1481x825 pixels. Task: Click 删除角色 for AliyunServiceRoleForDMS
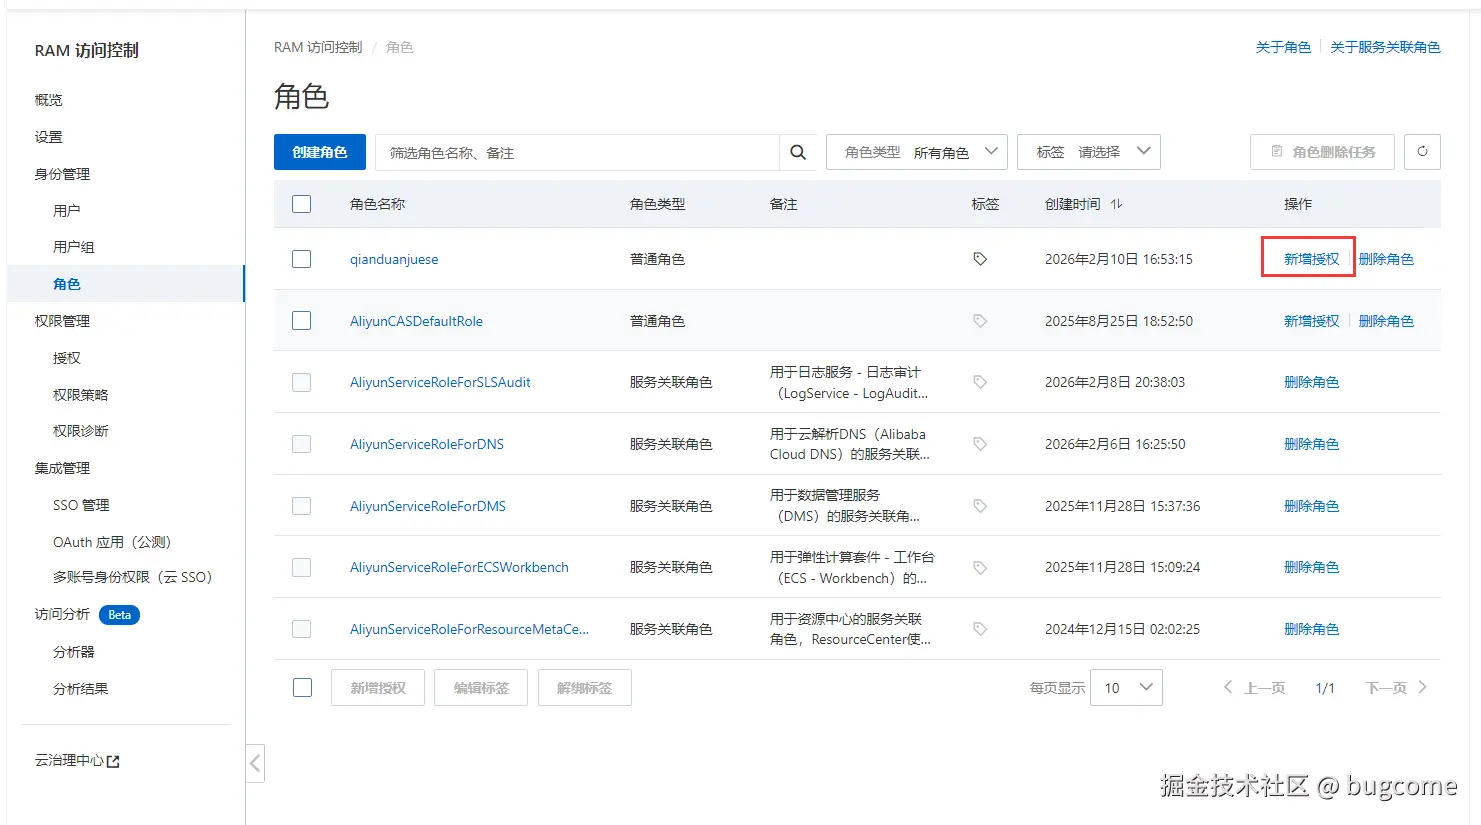[1311, 506]
